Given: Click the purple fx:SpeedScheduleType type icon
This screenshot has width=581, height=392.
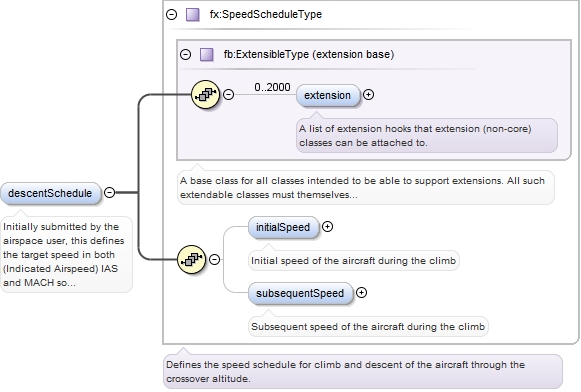Looking at the screenshot, I should click(x=193, y=14).
